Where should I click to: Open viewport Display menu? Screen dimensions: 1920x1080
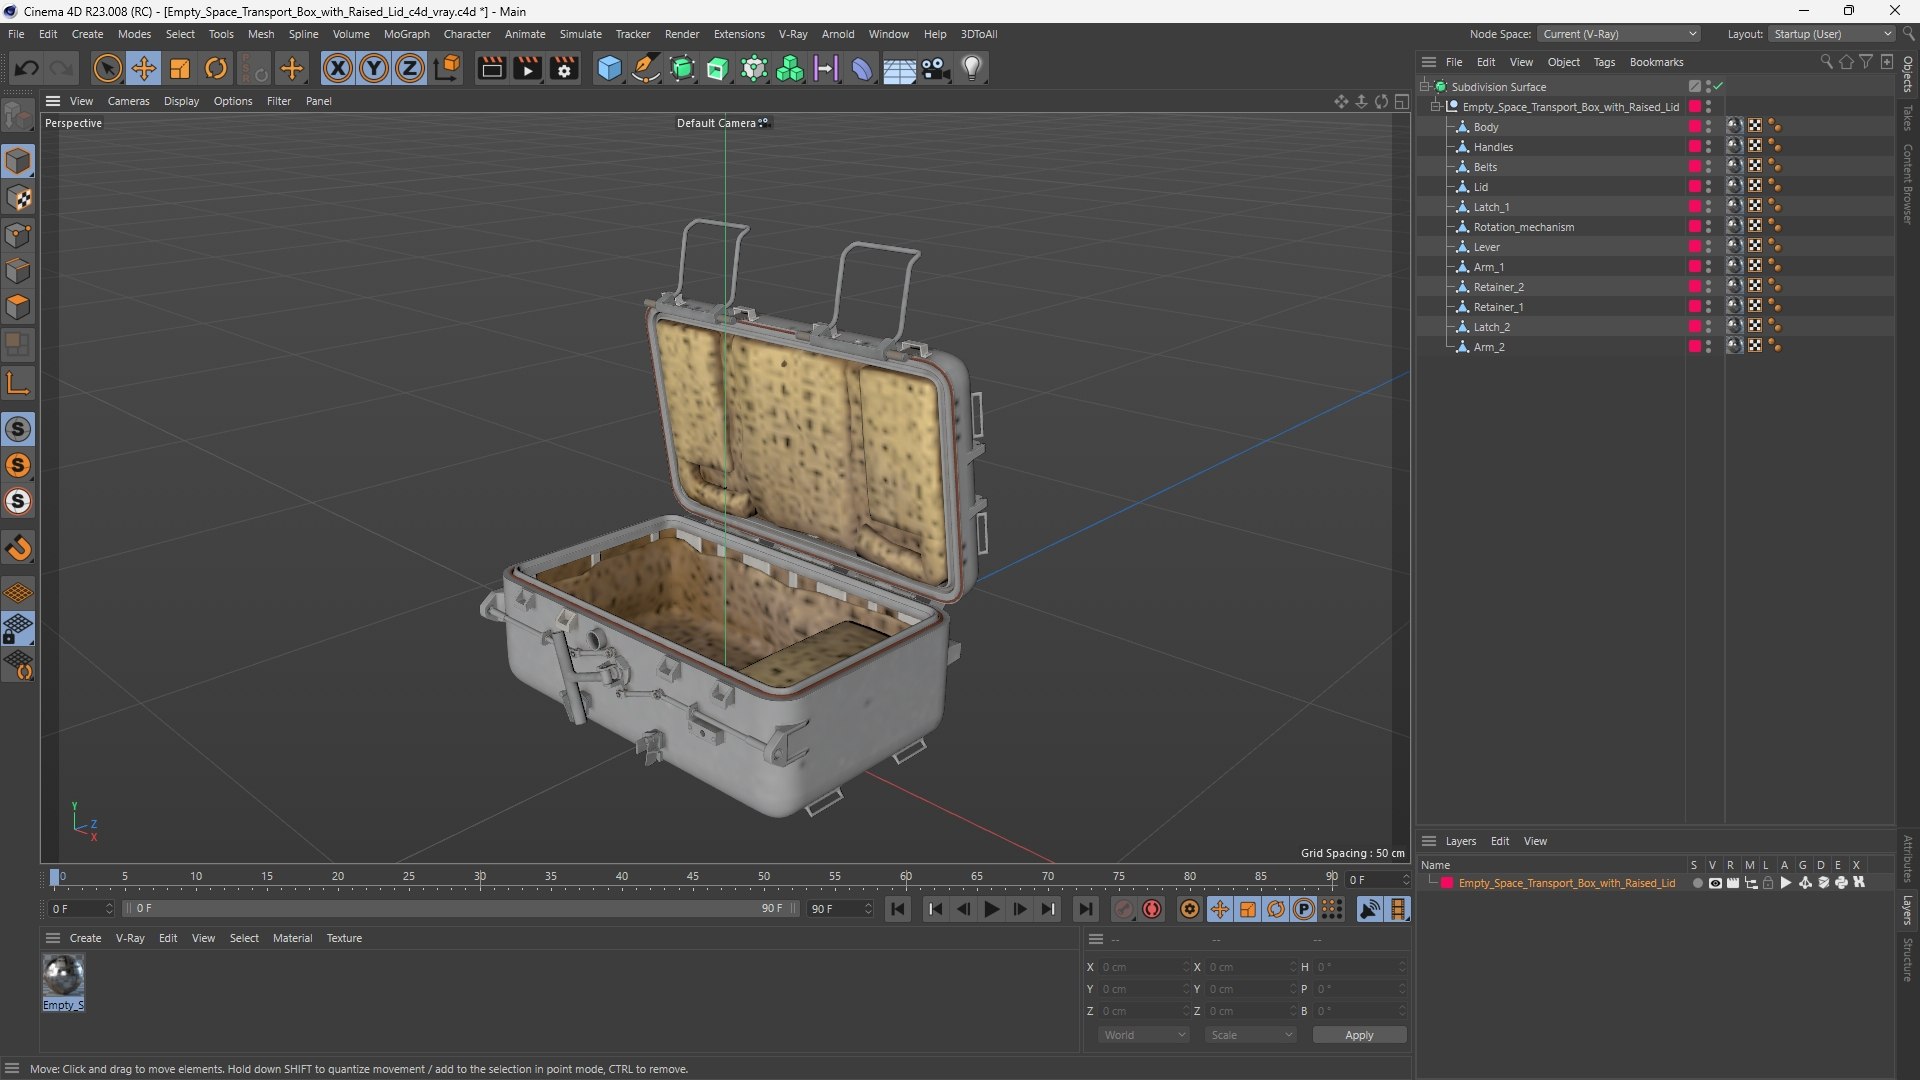pyautogui.click(x=181, y=101)
